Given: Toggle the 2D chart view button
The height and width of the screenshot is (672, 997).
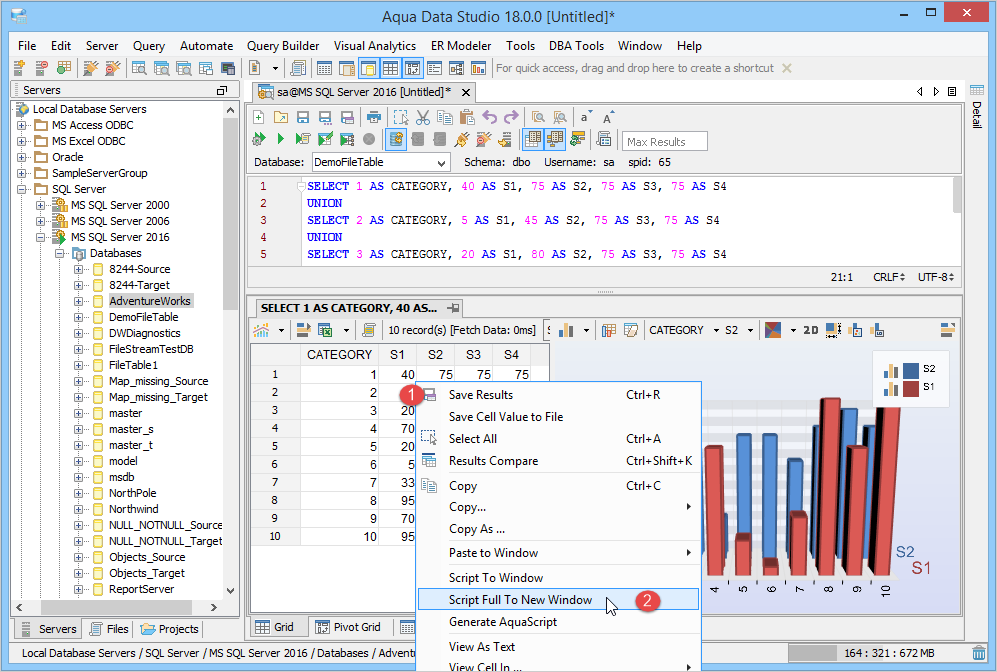Looking at the screenshot, I should click(810, 330).
